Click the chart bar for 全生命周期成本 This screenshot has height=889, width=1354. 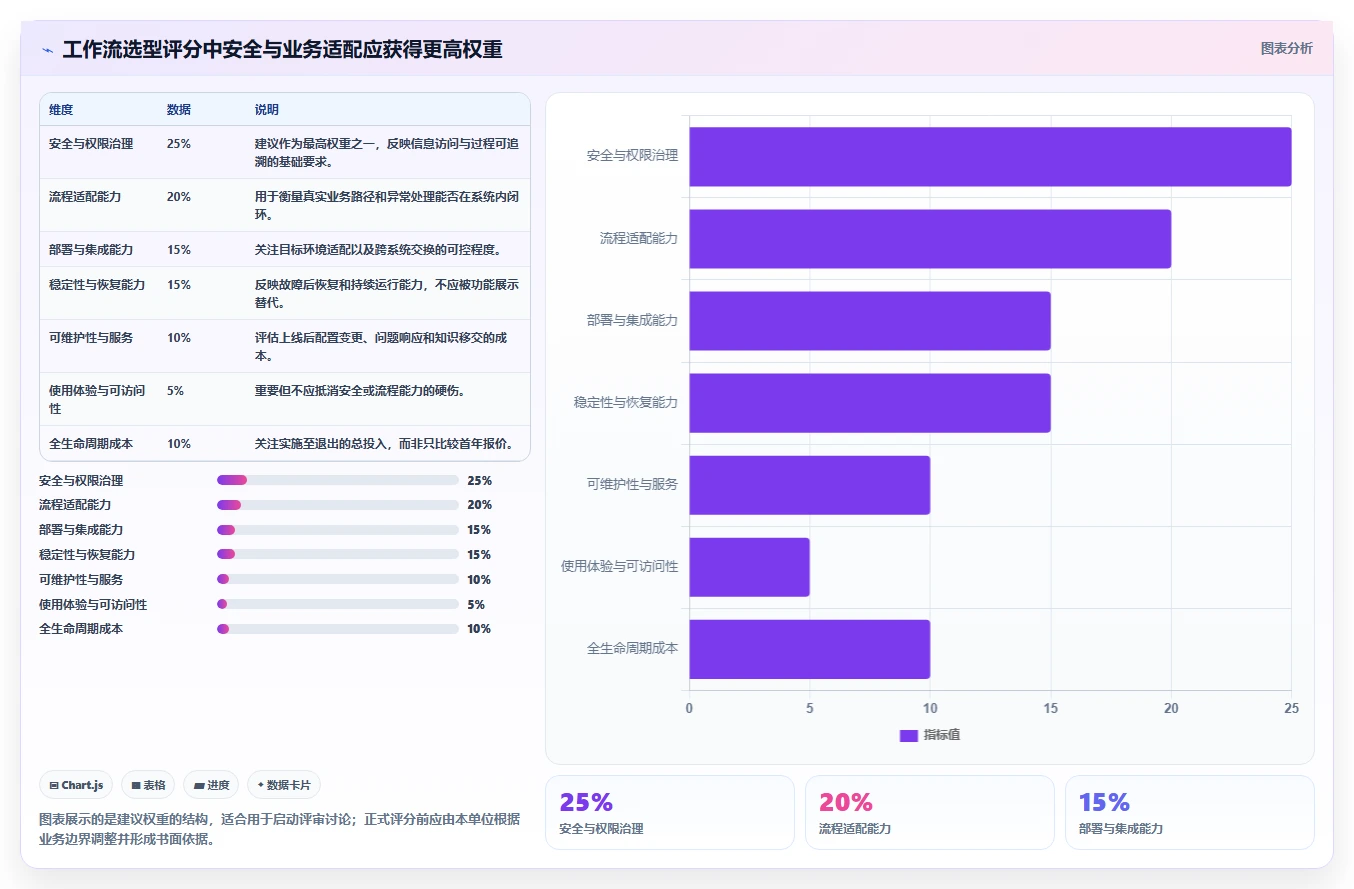click(810, 649)
